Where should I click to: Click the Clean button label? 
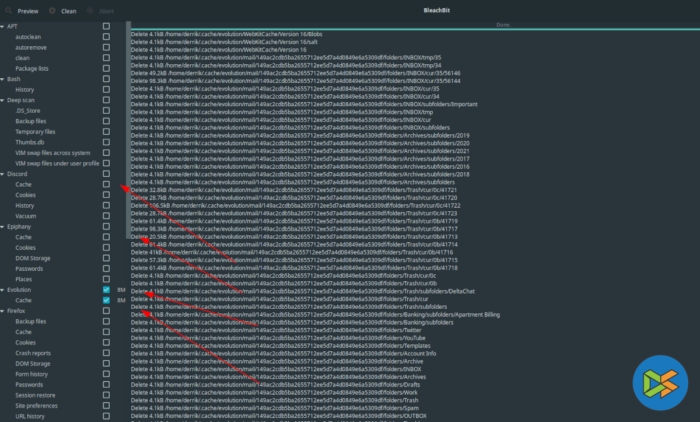pos(68,11)
